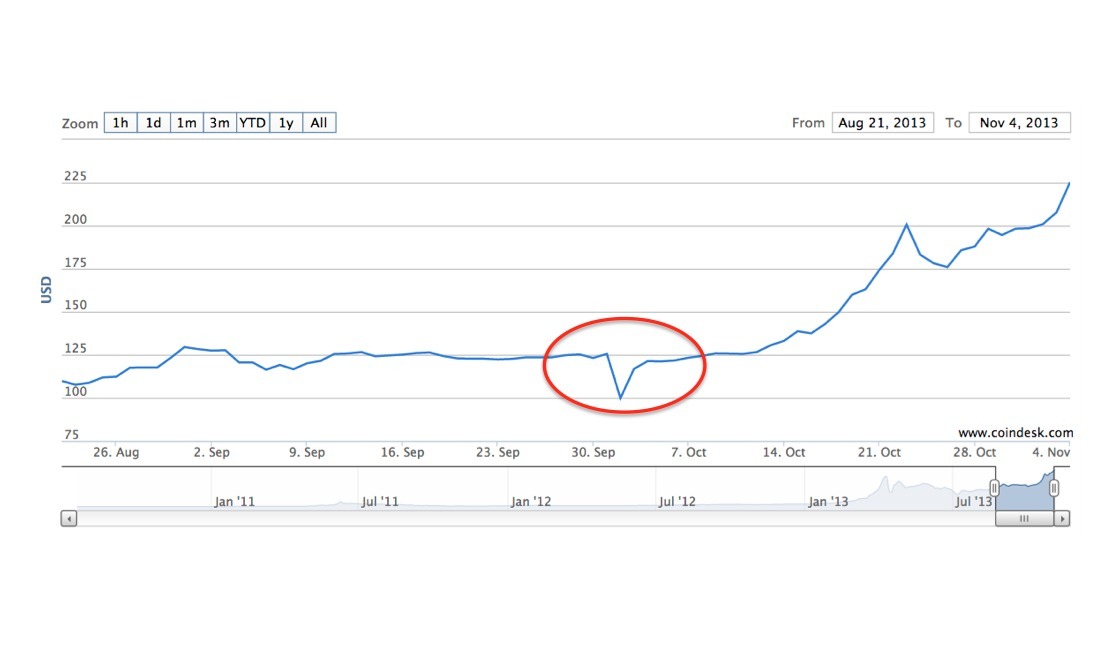Grab the navigator's left range handle
This screenshot has width=1120, height=660.
995,488
